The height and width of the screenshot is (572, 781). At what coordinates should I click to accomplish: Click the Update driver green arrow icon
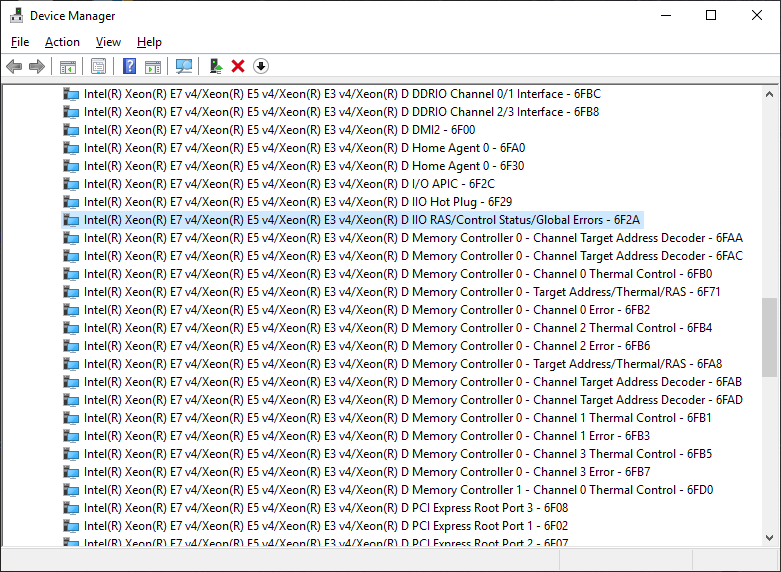pos(216,66)
